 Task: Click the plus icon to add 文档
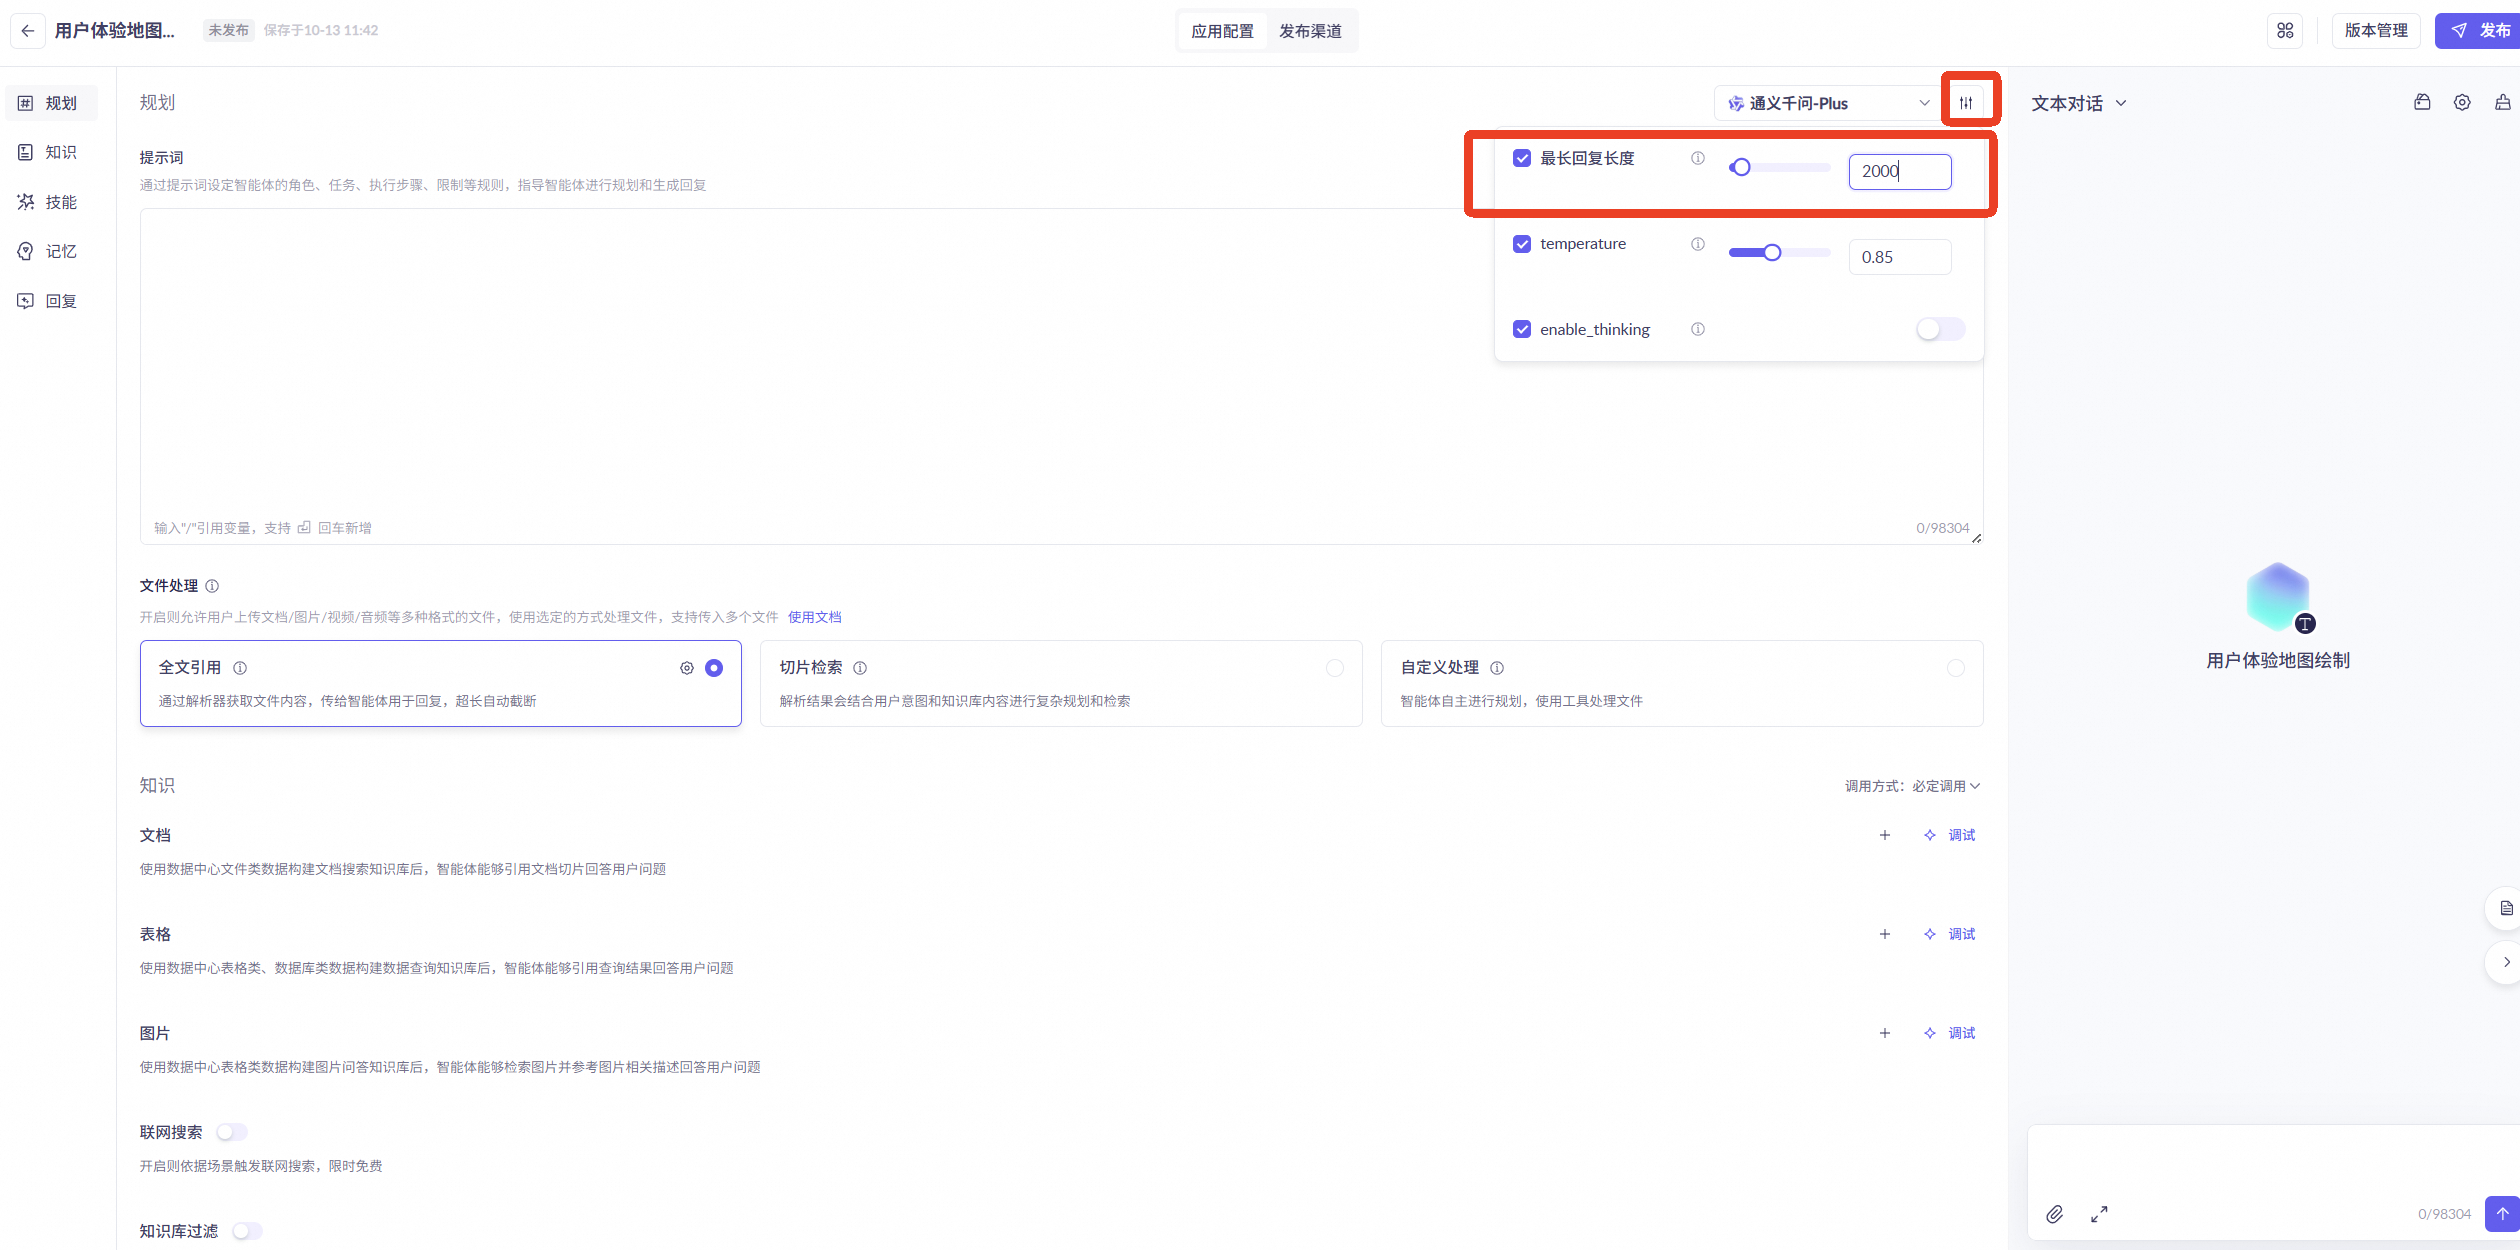(1885, 835)
